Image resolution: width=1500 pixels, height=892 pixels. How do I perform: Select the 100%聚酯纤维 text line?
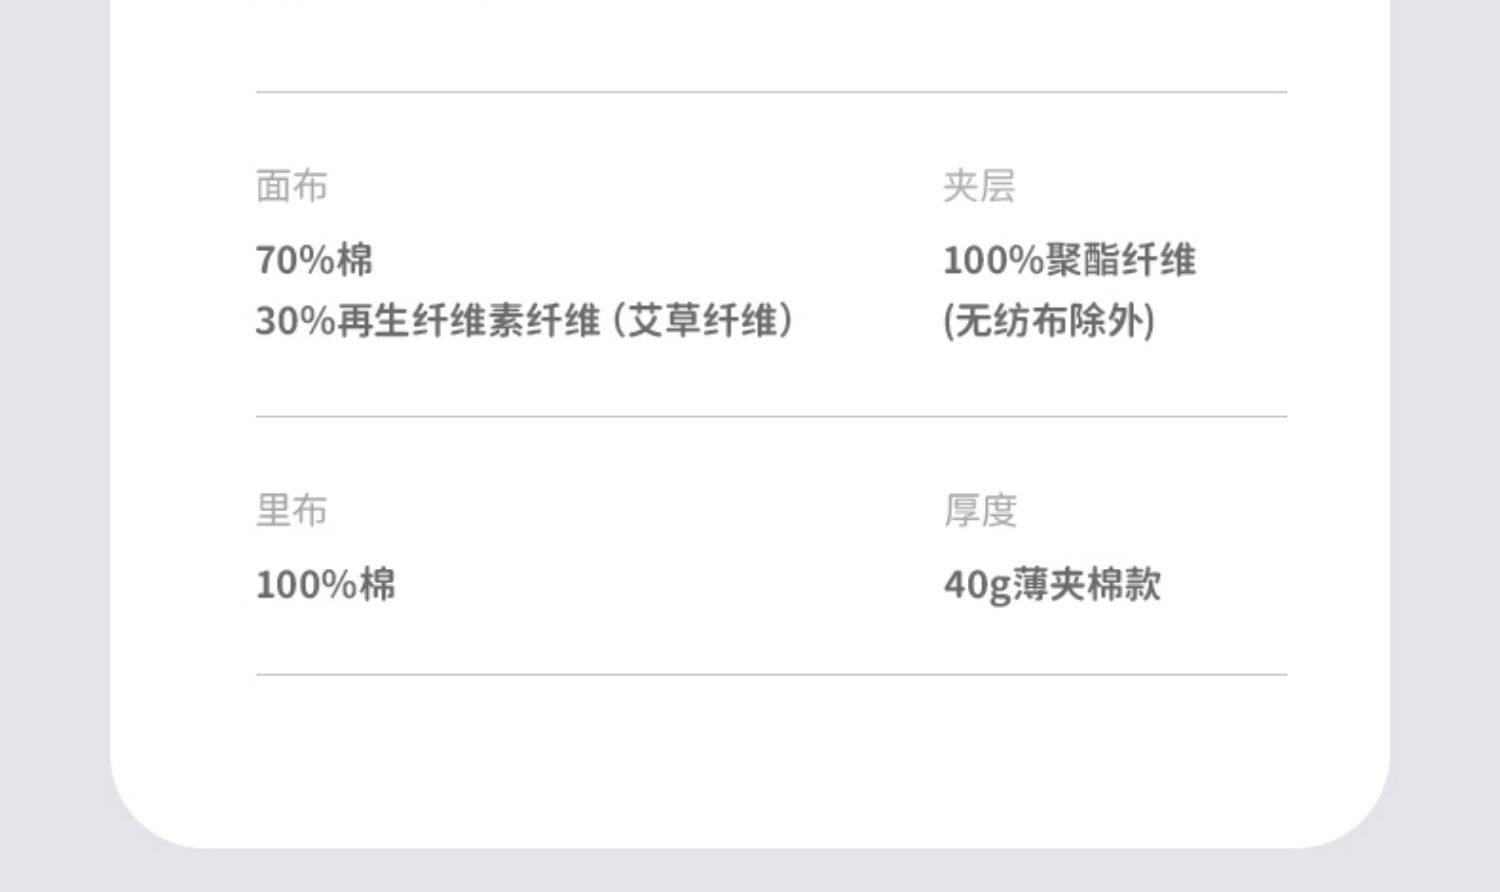pyautogui.click(x=1069, y=260)
